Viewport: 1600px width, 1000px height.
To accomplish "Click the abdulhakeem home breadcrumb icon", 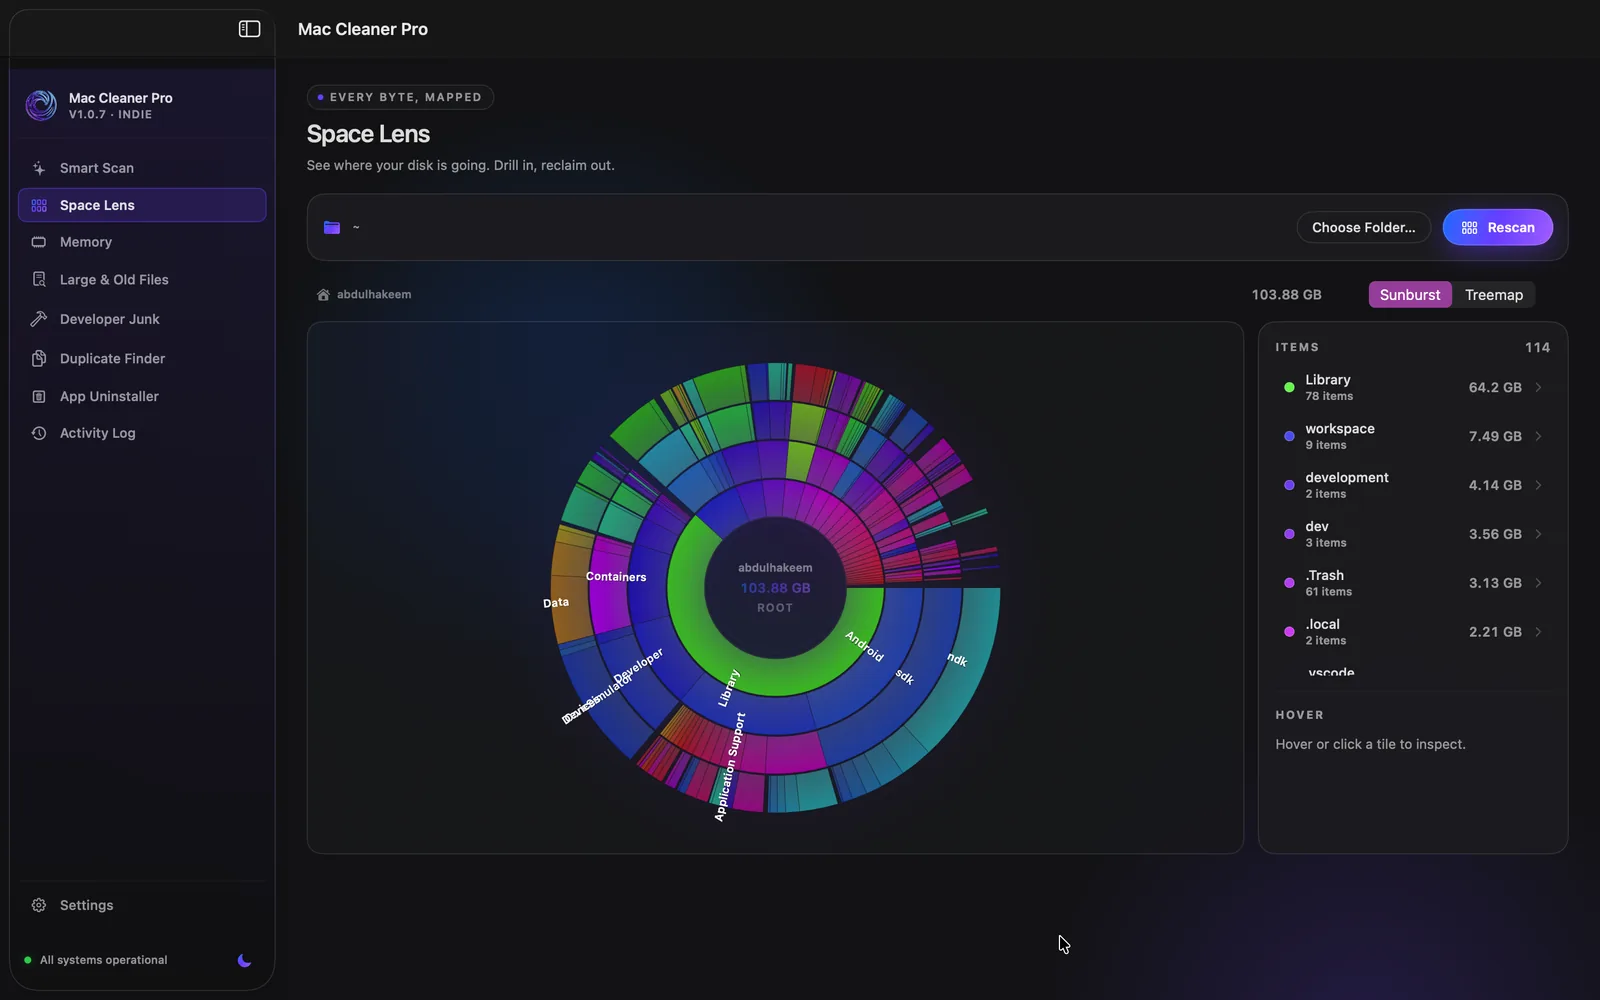I will click(x=323, y=295).
